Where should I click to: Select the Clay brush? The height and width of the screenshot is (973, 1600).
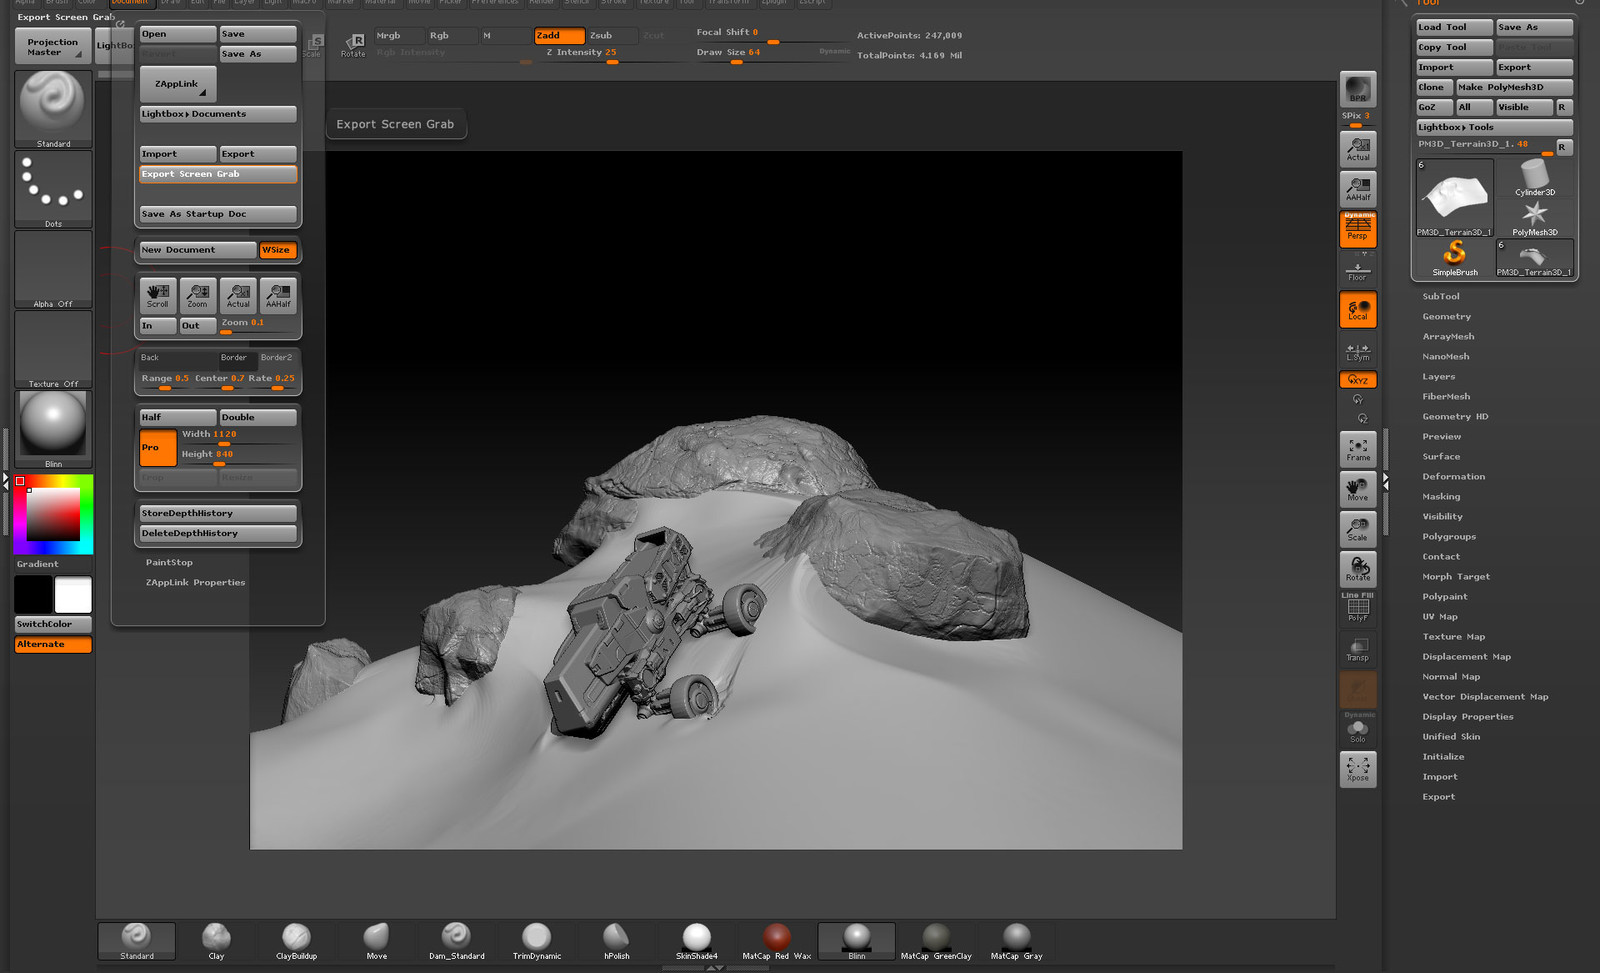tap(216, 941)
